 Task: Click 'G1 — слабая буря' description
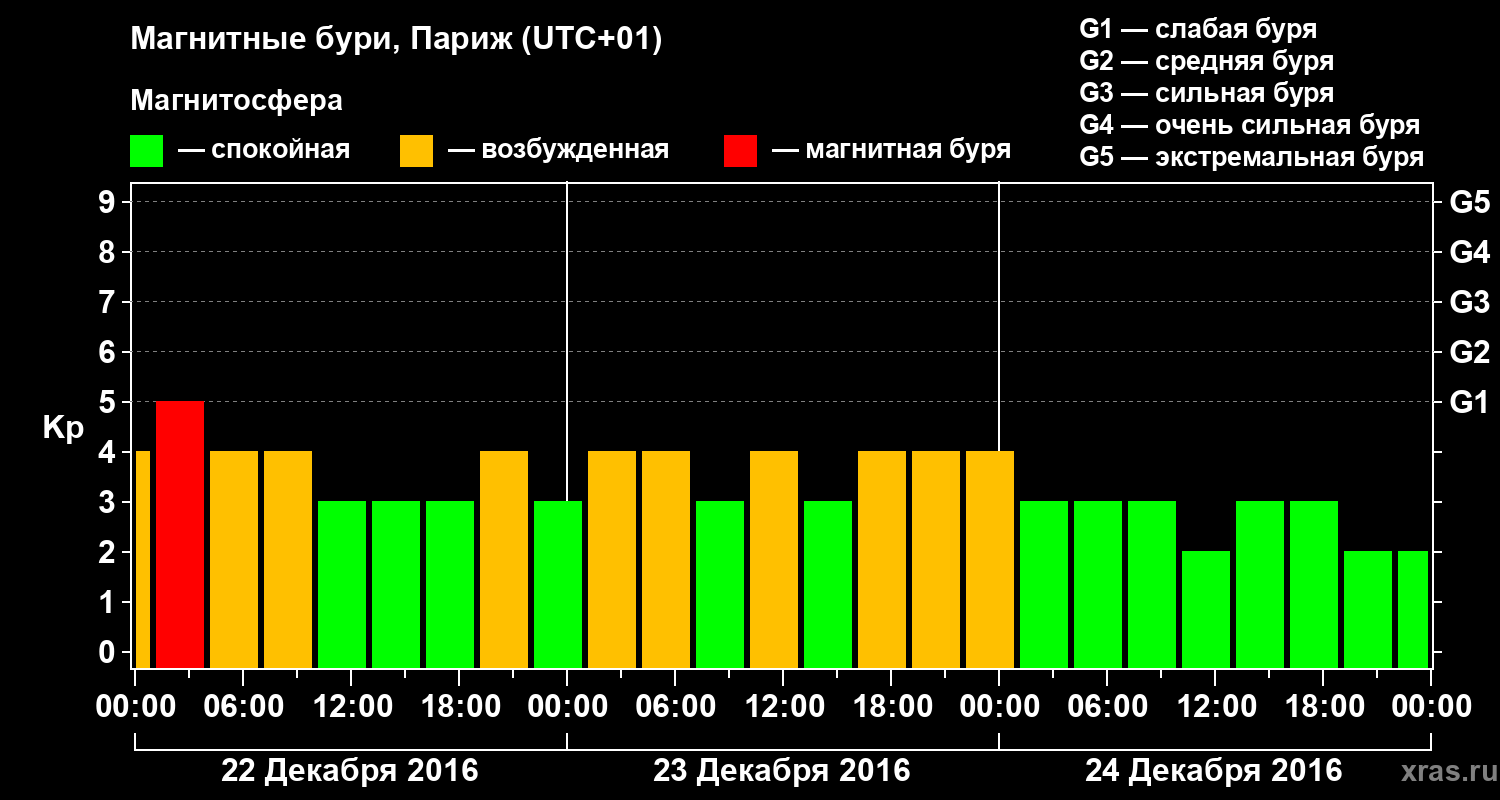[x=1198, y=29]
